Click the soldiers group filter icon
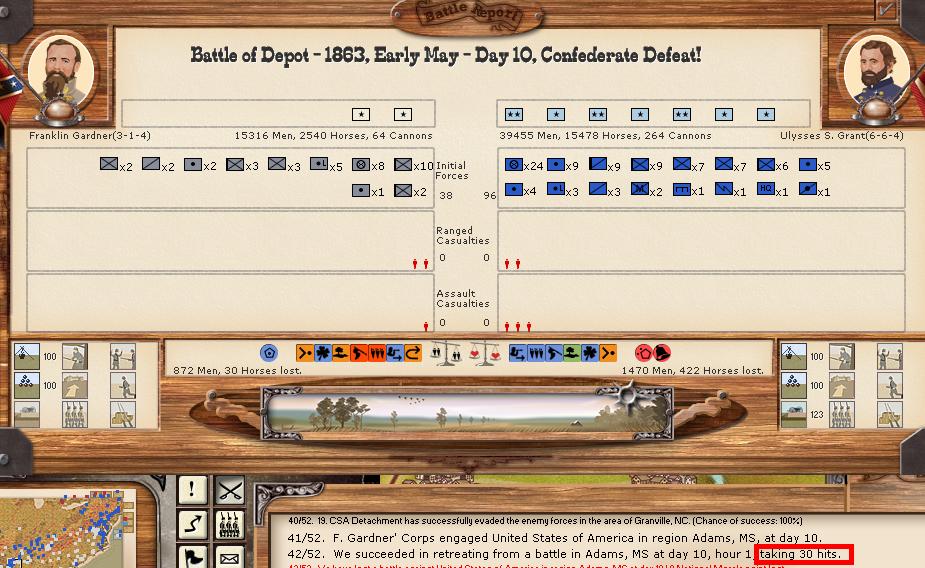 click(x=231, y=523)
